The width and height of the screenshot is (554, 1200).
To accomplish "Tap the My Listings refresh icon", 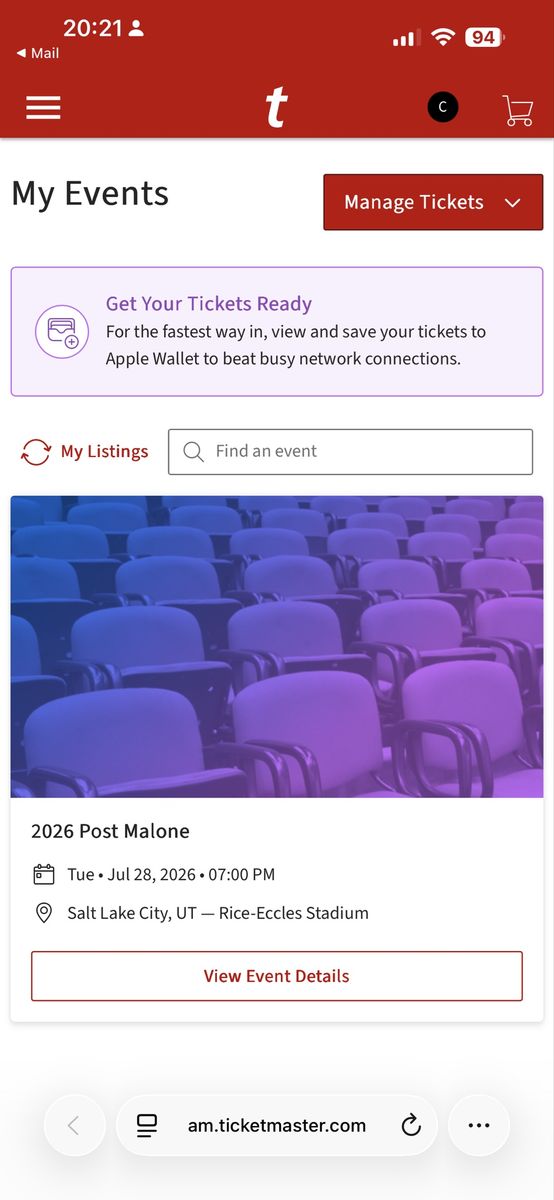I will tap(36, 452).
